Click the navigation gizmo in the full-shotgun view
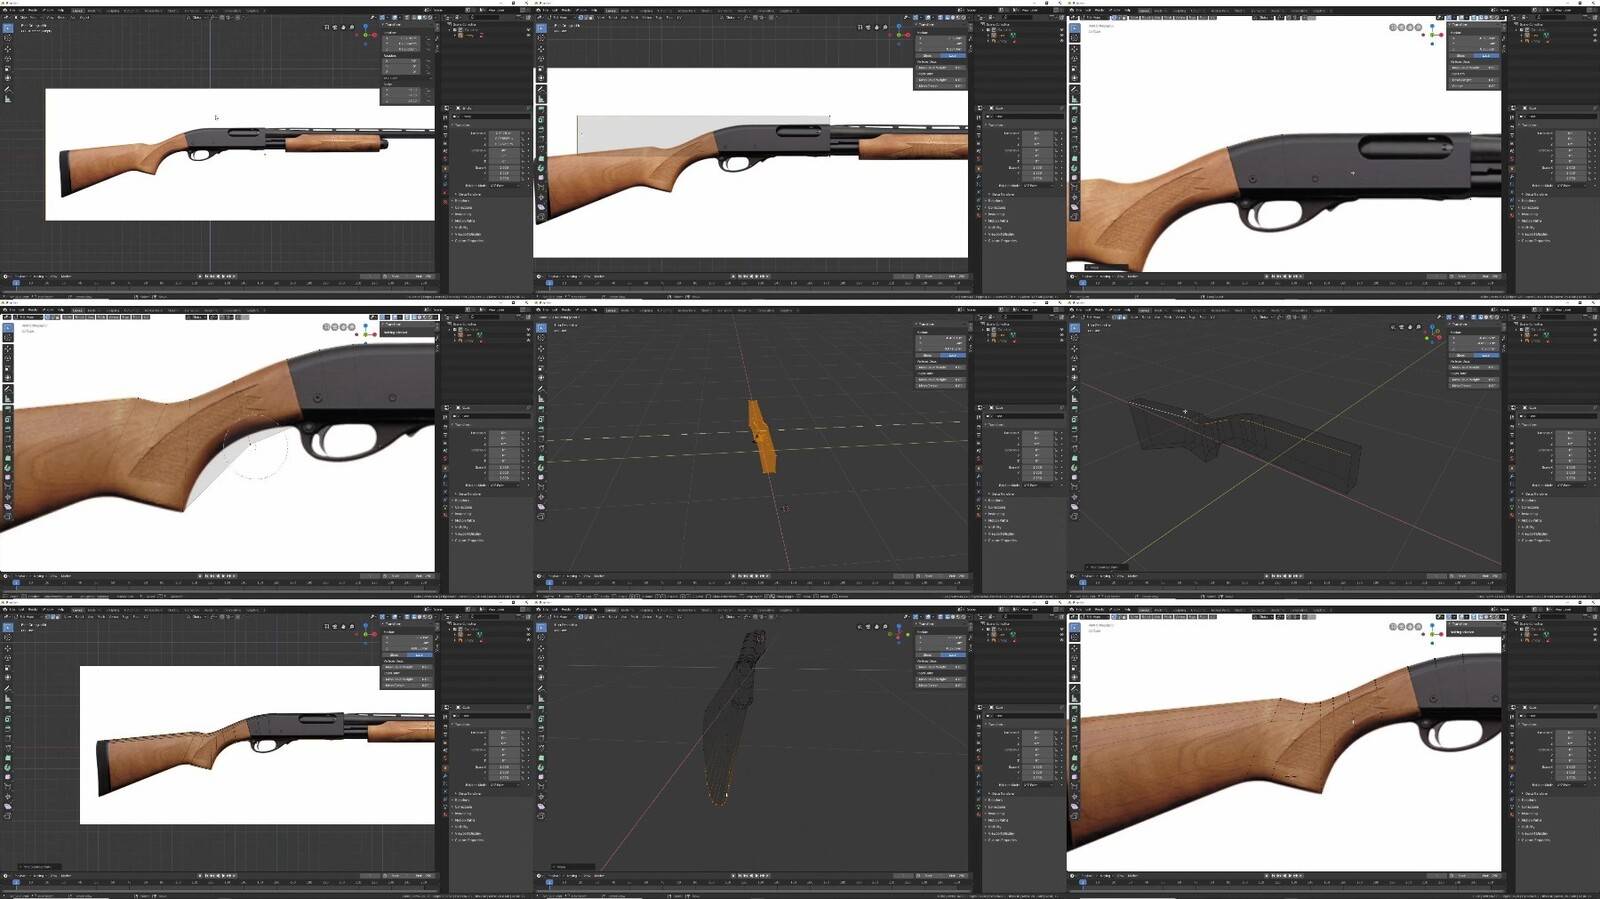The width and height of the screenshot is (1600, 899). (366, 35)
